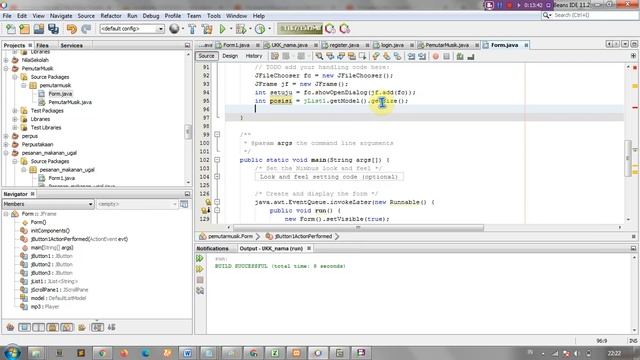Screen dimensions: 640x360
Task: Click the Undo toolbar icon
Action: coord(71,29)
